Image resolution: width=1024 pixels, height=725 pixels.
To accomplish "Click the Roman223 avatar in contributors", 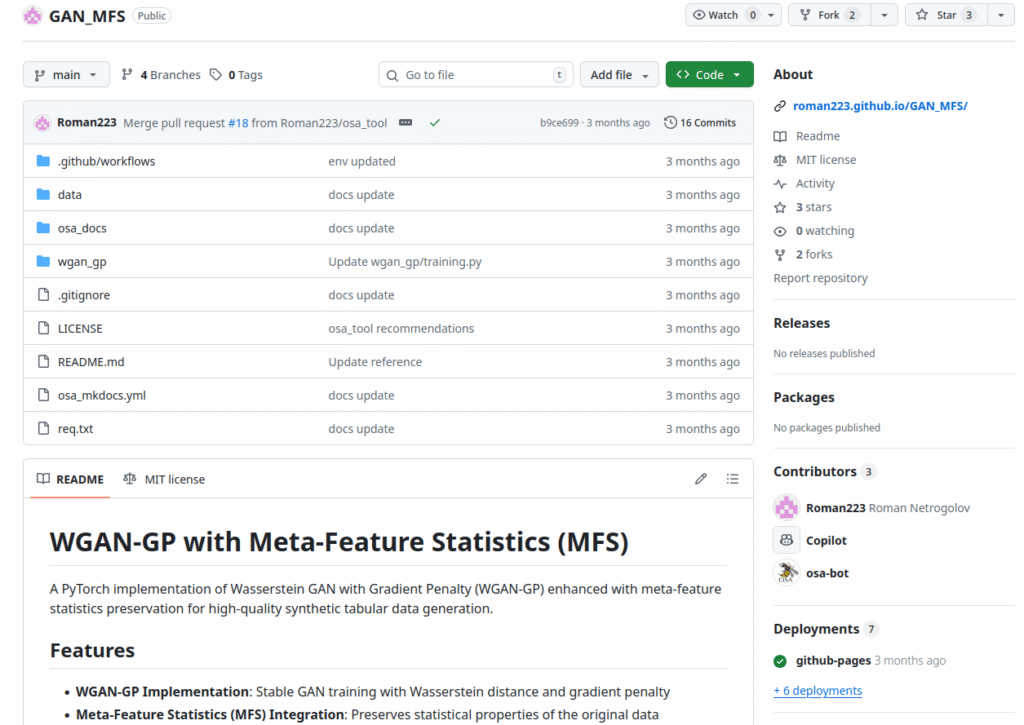I will point(786,508).
